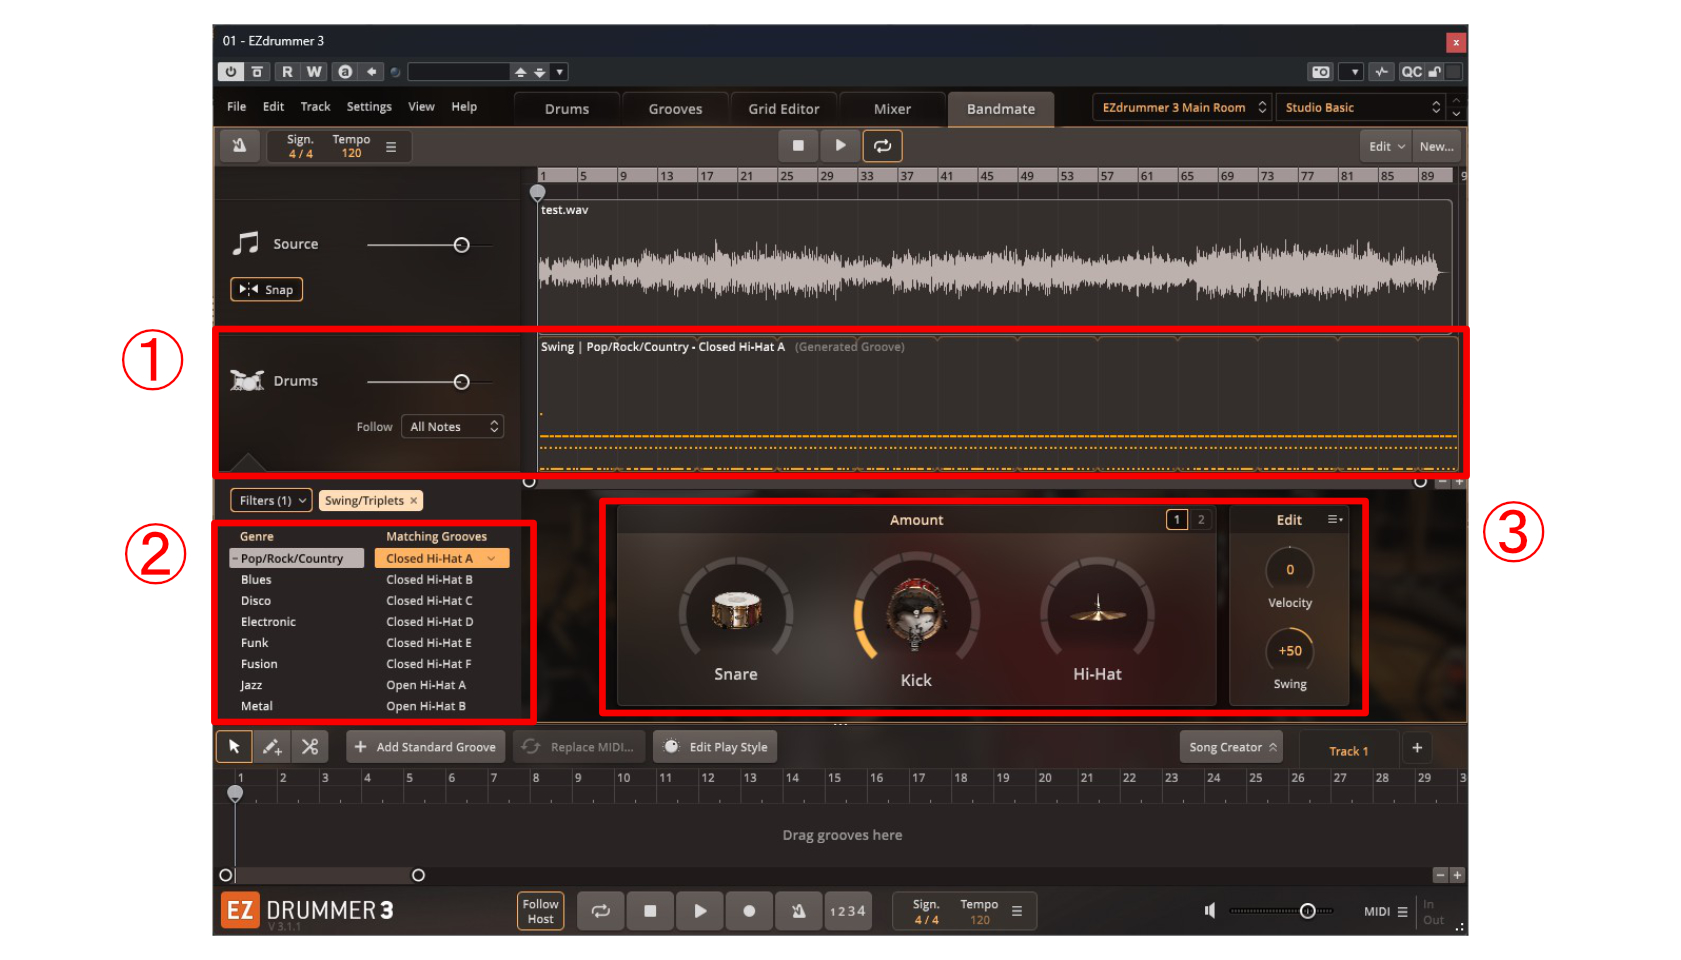
Task: Toggle the Snap button under Source
Action: coord(267,290)
